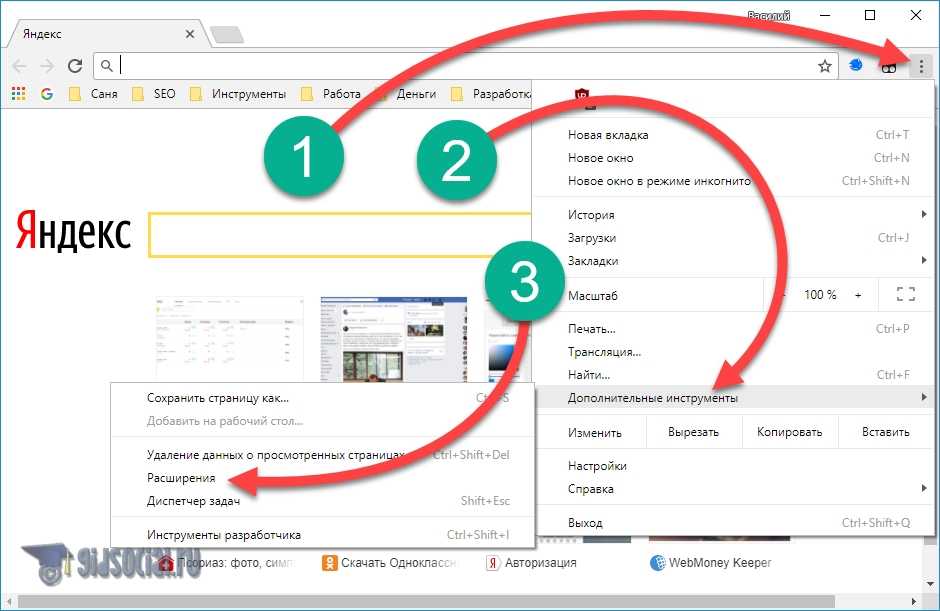The image size is (940, 611).
Task: Reload the page using the refresh icon
Action: 74,66
